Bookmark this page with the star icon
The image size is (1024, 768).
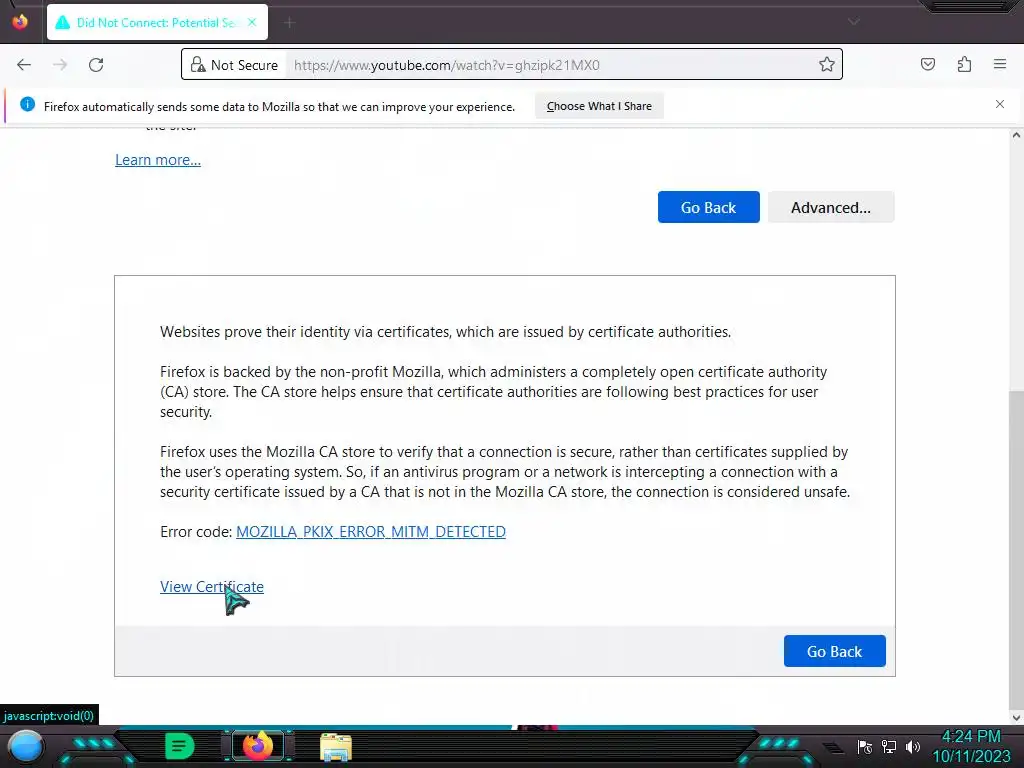click(x=827, y=64)
